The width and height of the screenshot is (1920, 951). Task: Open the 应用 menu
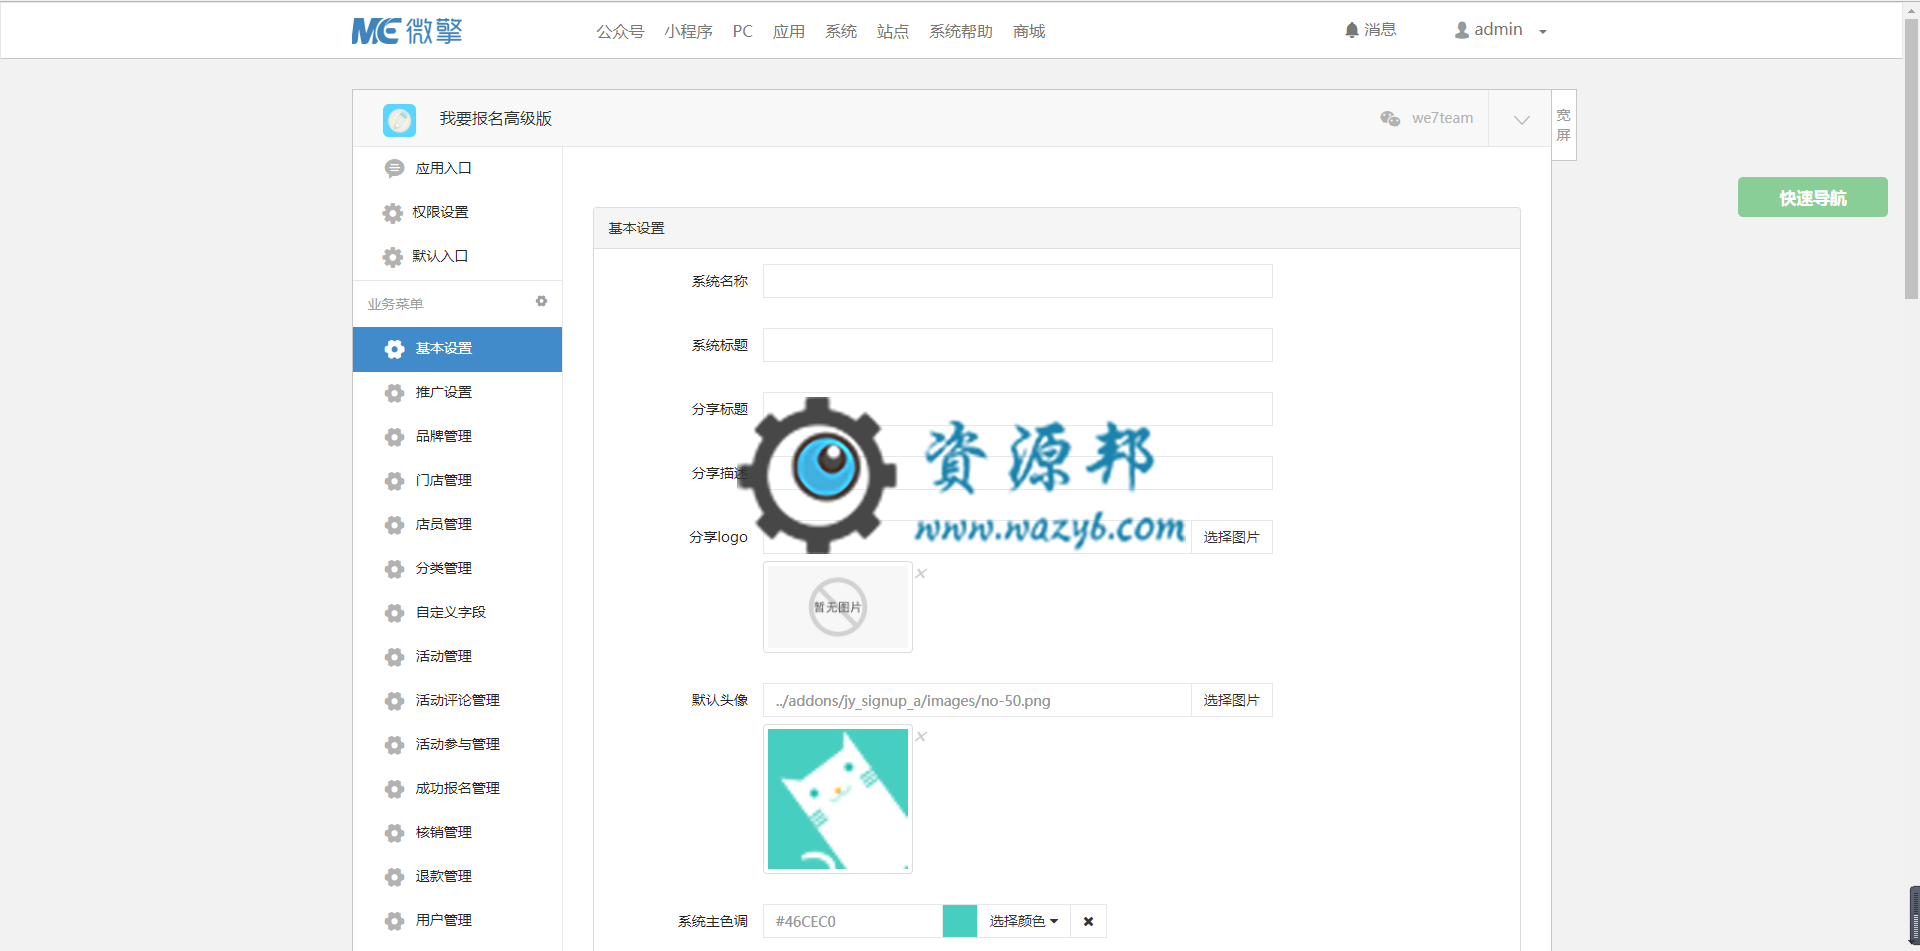coord(788,31)
